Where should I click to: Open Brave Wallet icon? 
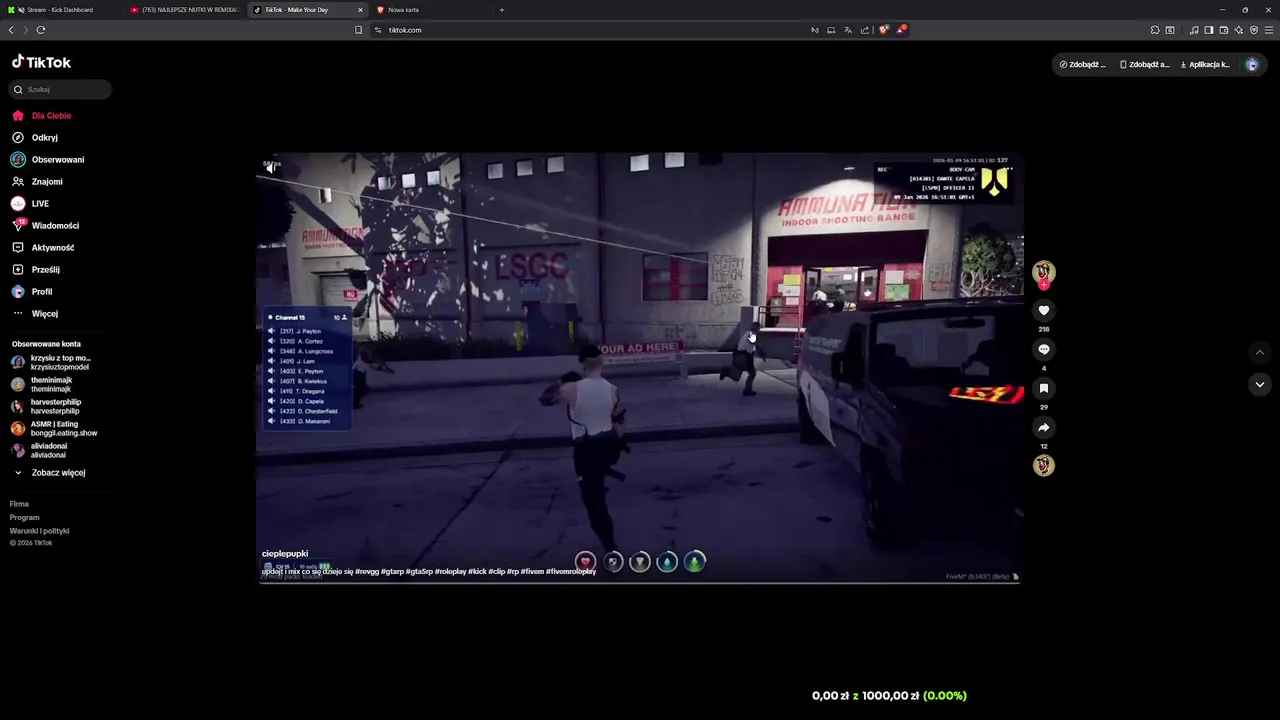pos(1224,30)
